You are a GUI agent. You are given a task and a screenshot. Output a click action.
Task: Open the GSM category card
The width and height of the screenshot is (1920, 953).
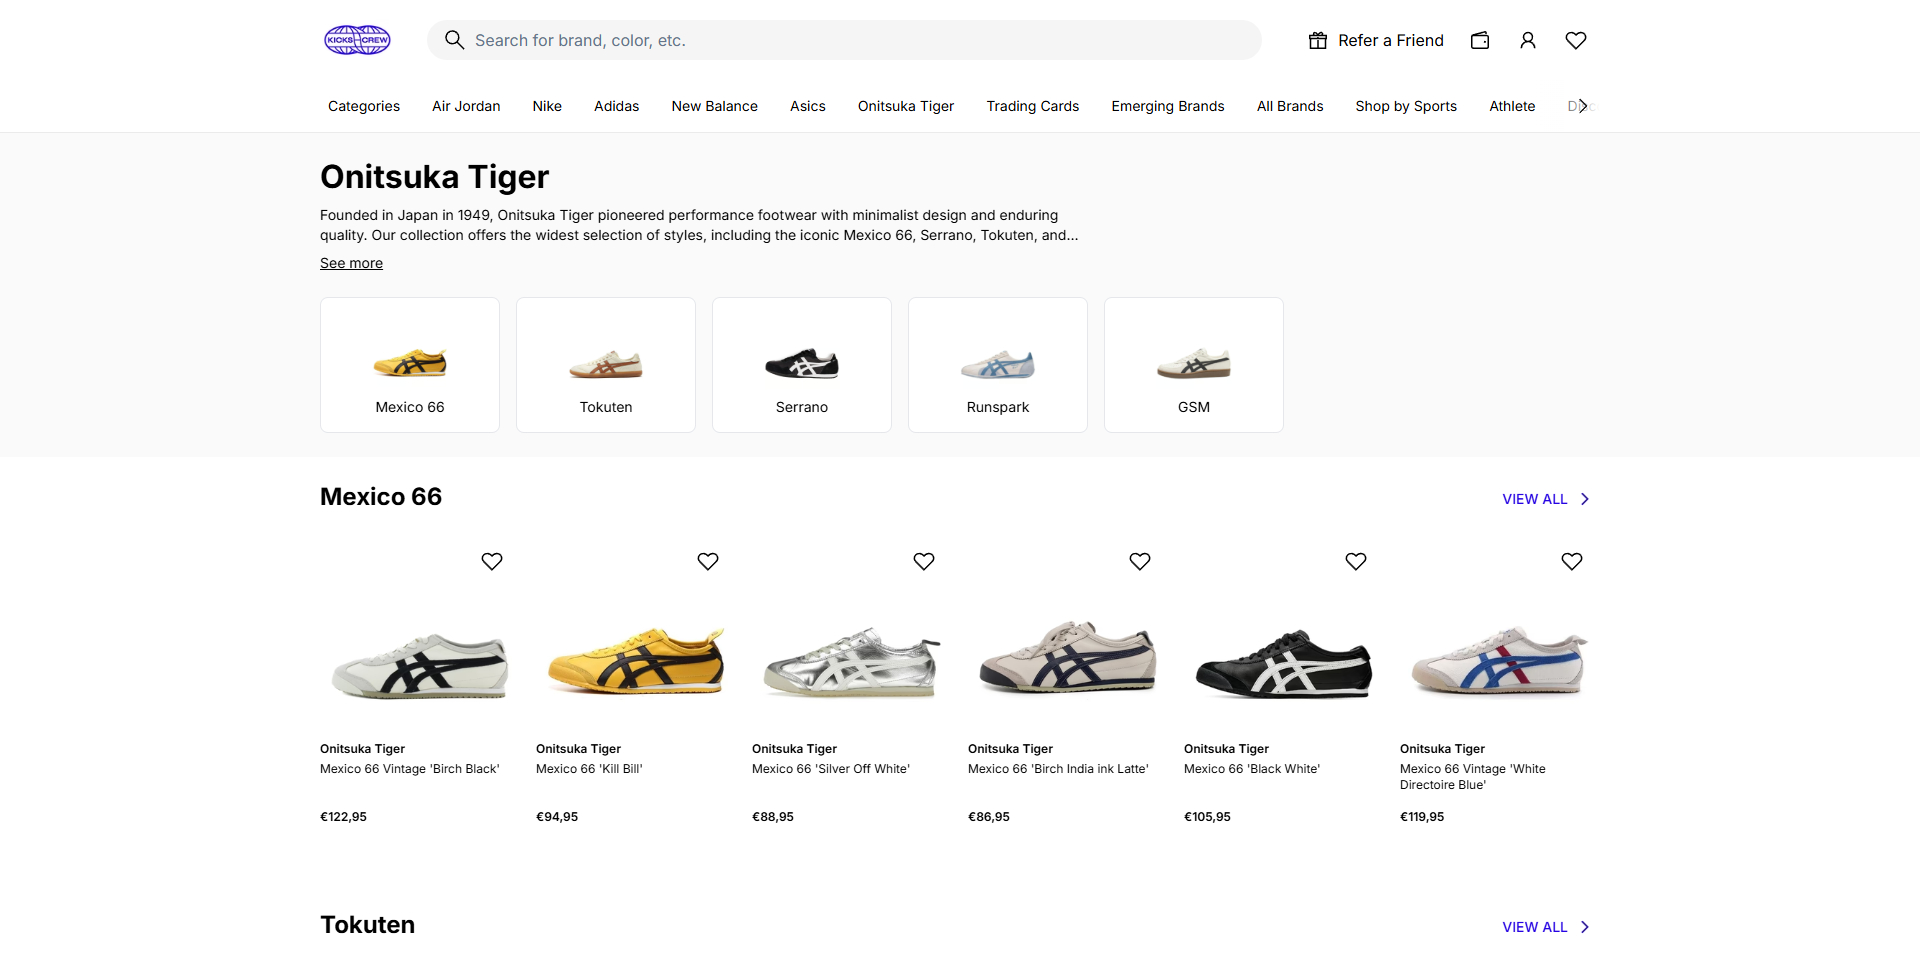click(x=1193, y=364)
